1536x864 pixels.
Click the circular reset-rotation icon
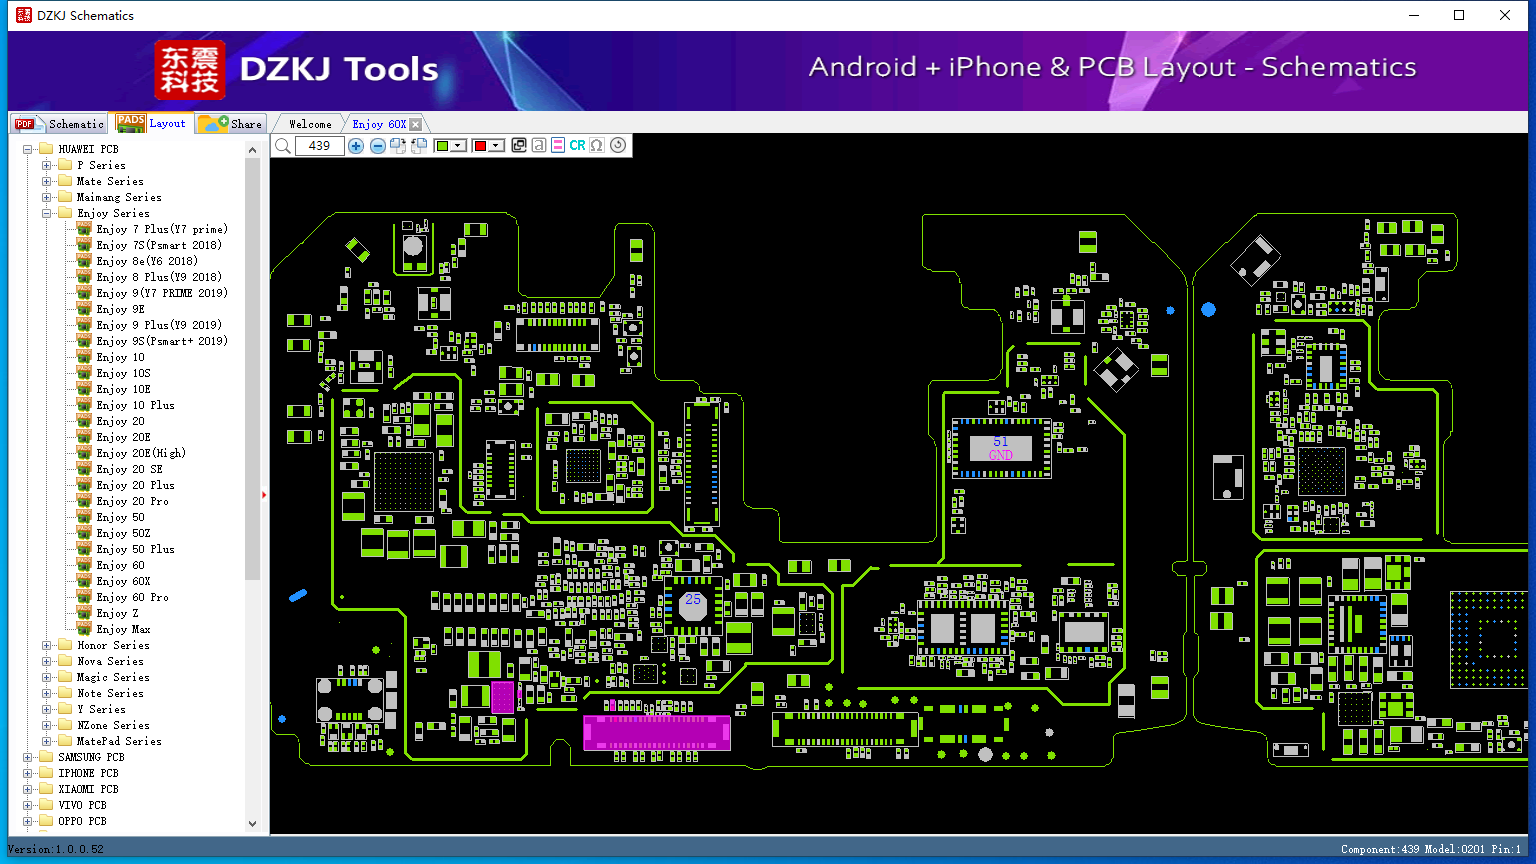[x=618, y=146]
